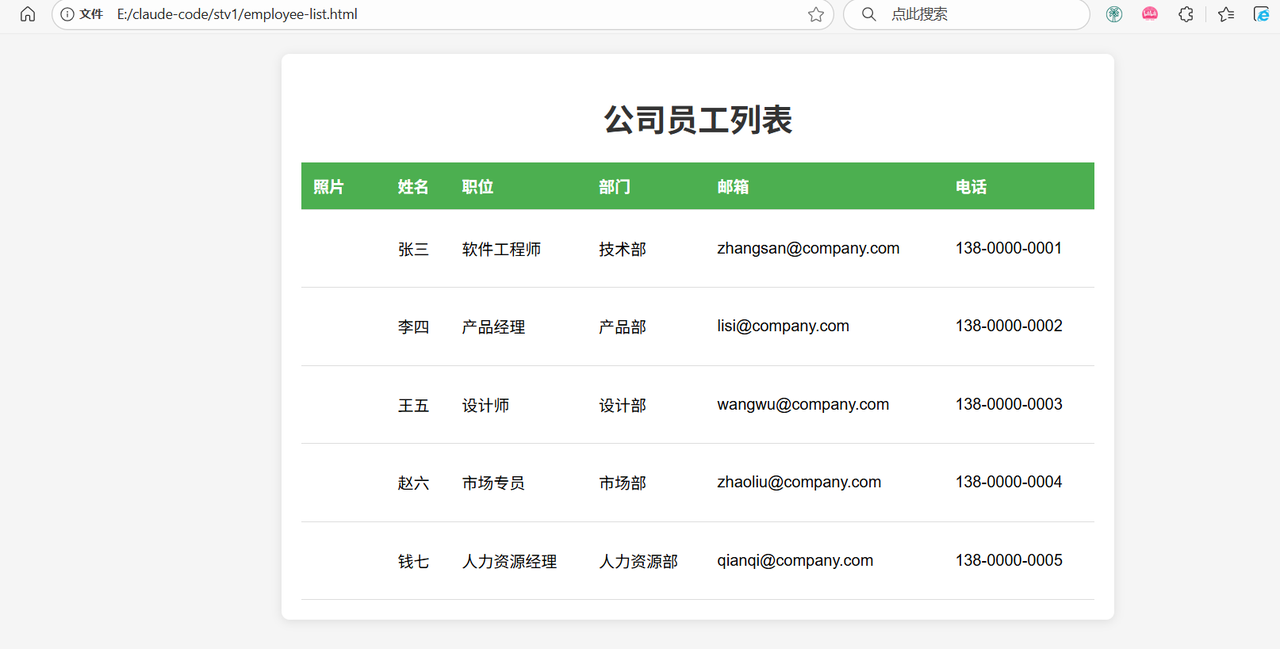The height and width of the screenshot is (649, 1280).
Task: Click the site info icon beside 文件
Action: [x=67, y=14]
